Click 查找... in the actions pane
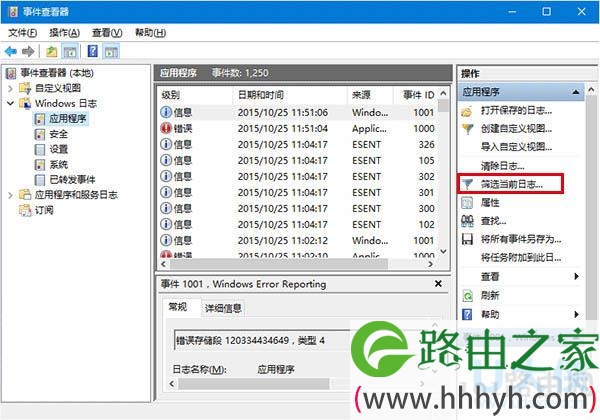Image resolution: width=600 pixels, height=420 pixels. click(493, 221)
